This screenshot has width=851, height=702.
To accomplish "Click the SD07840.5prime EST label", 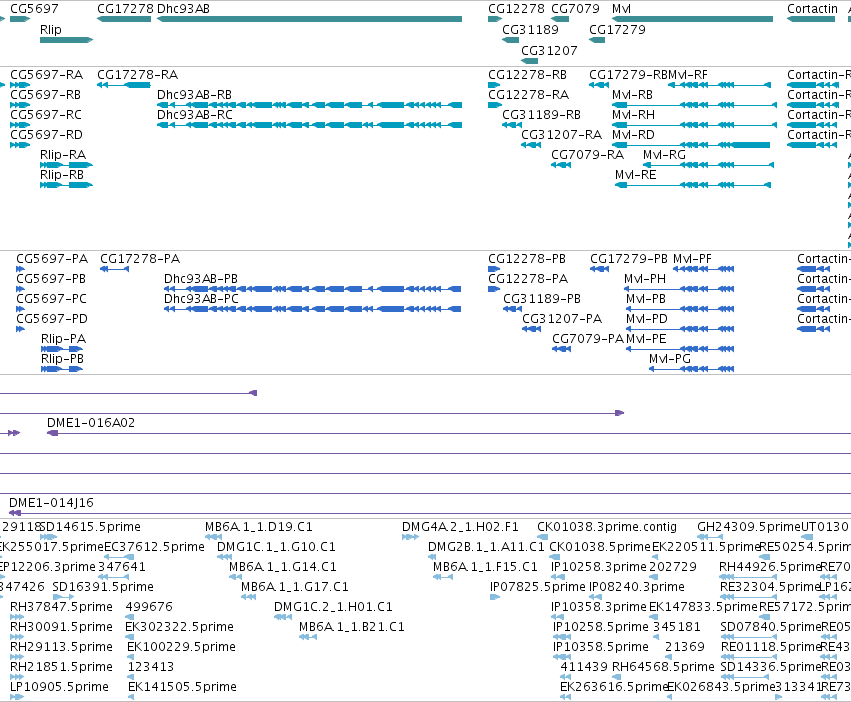I will click(x=771, y=627).
